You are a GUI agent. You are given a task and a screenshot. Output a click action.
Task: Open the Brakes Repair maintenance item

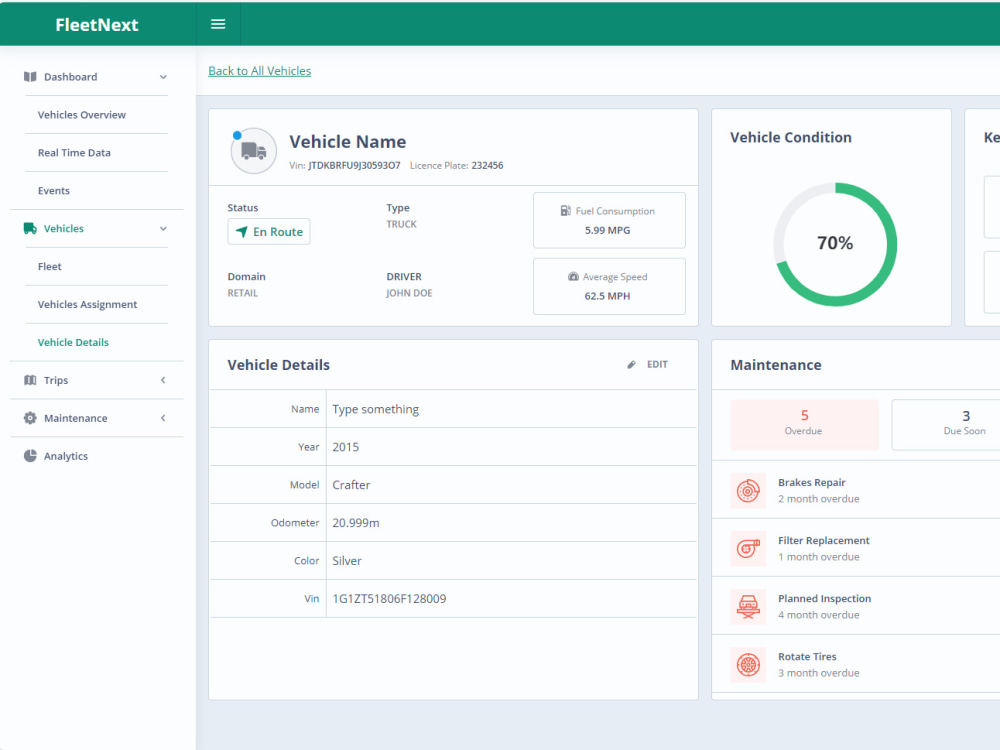click(856, 490)
